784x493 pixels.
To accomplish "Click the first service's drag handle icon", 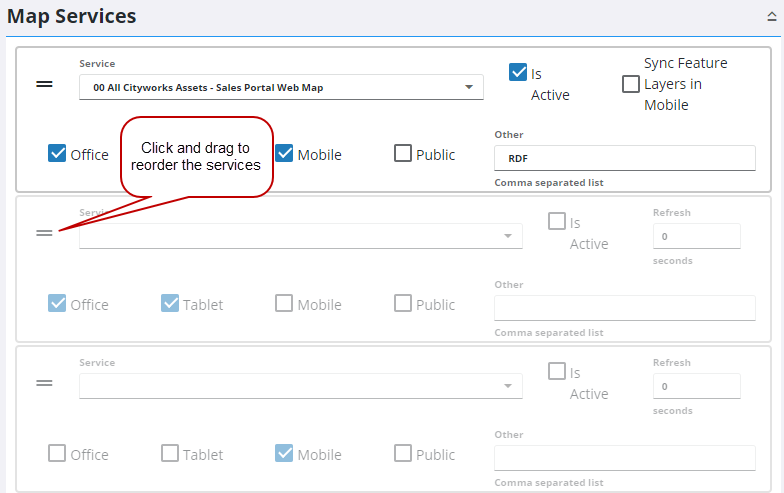I will coord(44,84).
